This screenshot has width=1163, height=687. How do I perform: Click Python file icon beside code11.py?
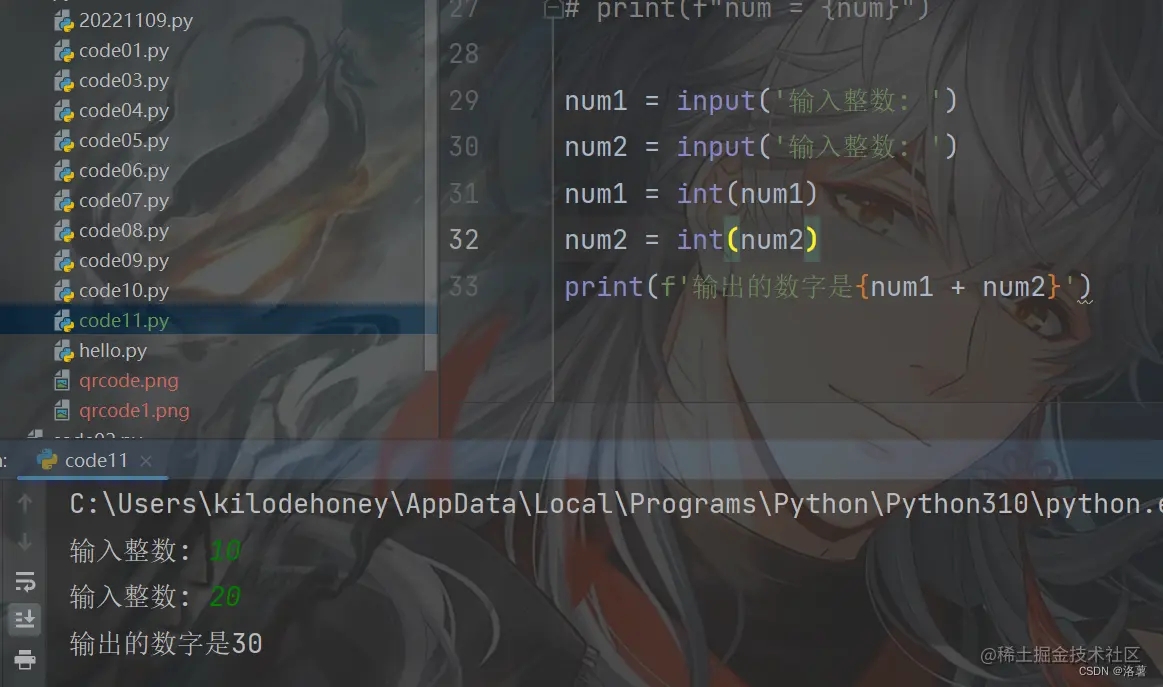click(64, 321)
